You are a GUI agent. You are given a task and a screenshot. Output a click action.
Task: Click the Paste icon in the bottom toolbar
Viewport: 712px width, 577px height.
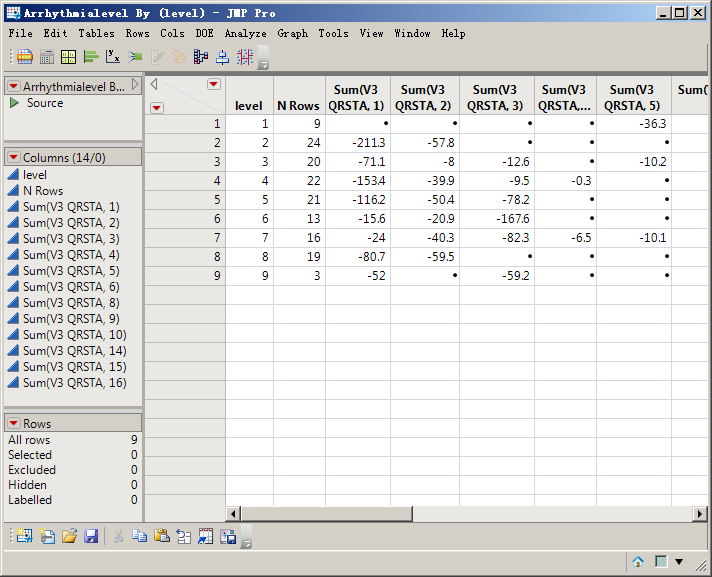click(162, 536)
